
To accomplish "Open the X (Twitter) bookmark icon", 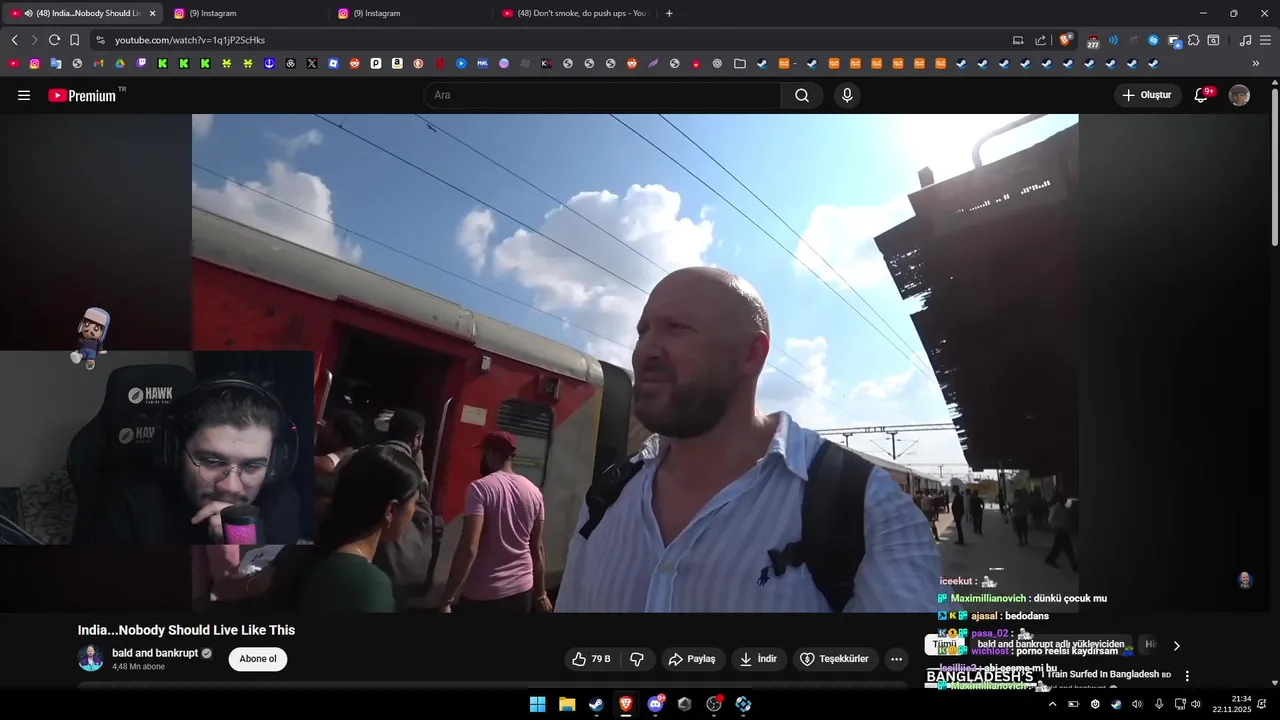I will coord(312,63).
